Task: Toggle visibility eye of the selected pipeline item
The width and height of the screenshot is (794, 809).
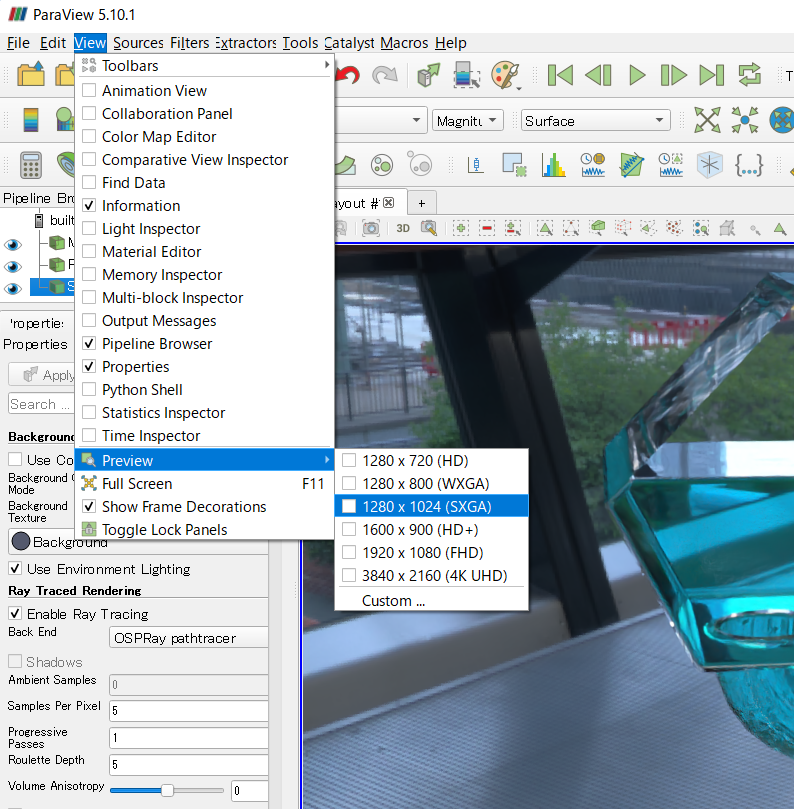Action: 13,288
